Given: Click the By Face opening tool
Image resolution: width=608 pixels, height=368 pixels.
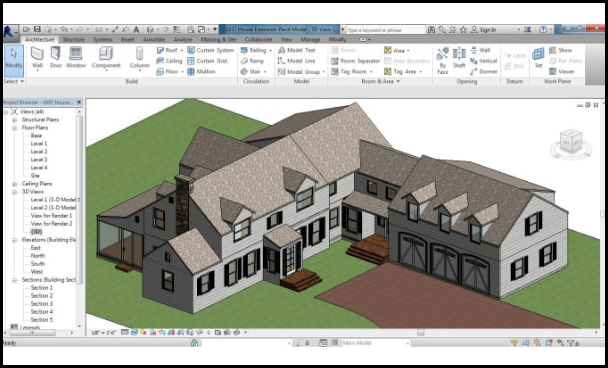Looking at the screenshot, I should (442, 60).
